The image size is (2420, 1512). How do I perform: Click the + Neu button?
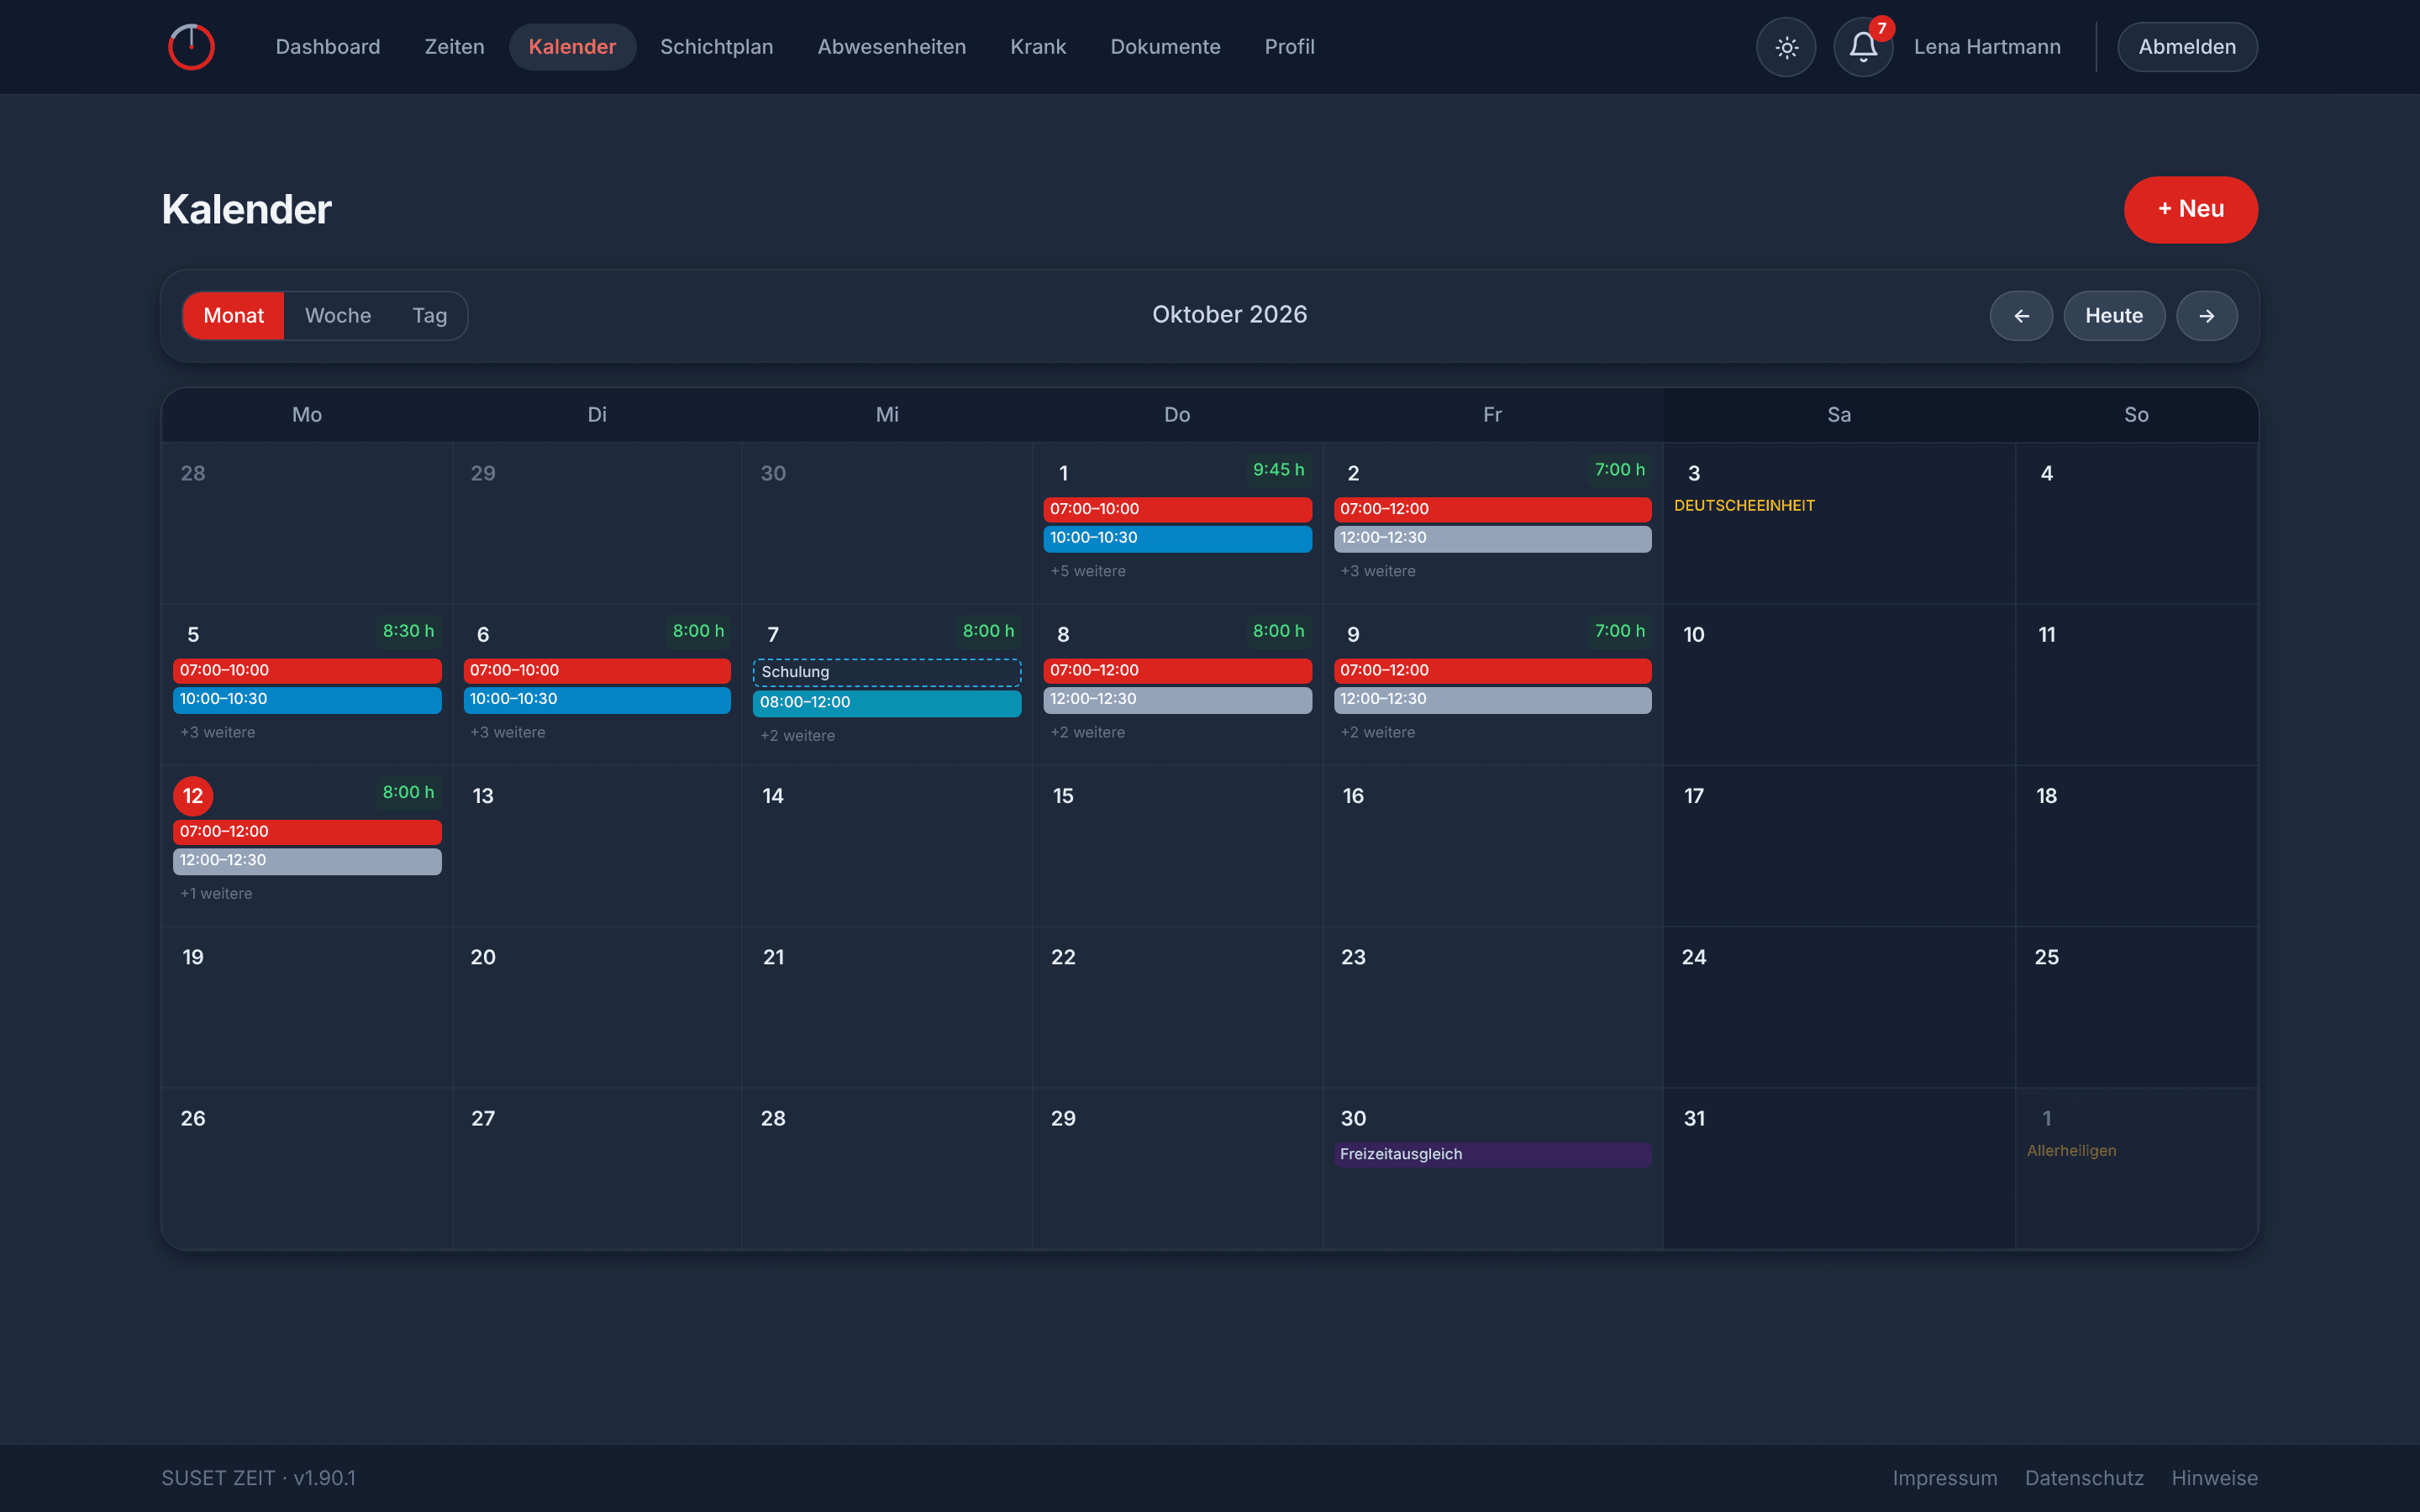[x=2191, y=210]
